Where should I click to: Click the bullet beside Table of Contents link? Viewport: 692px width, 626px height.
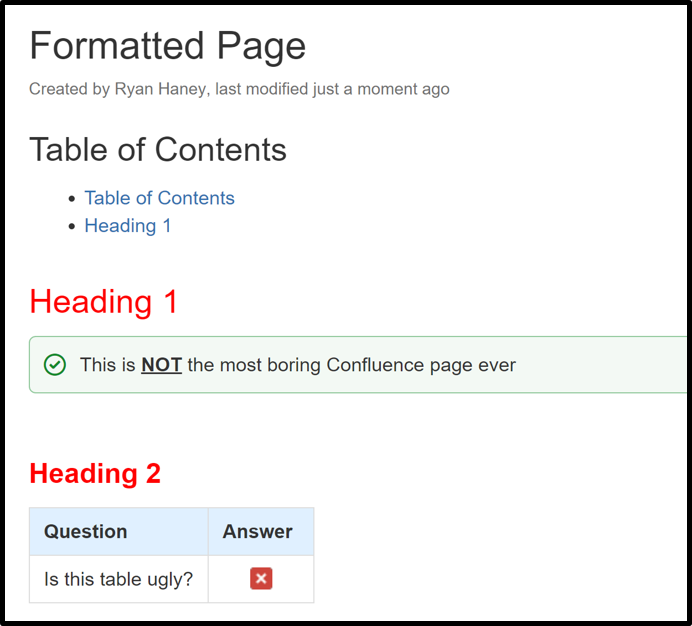tap(71, 199)
